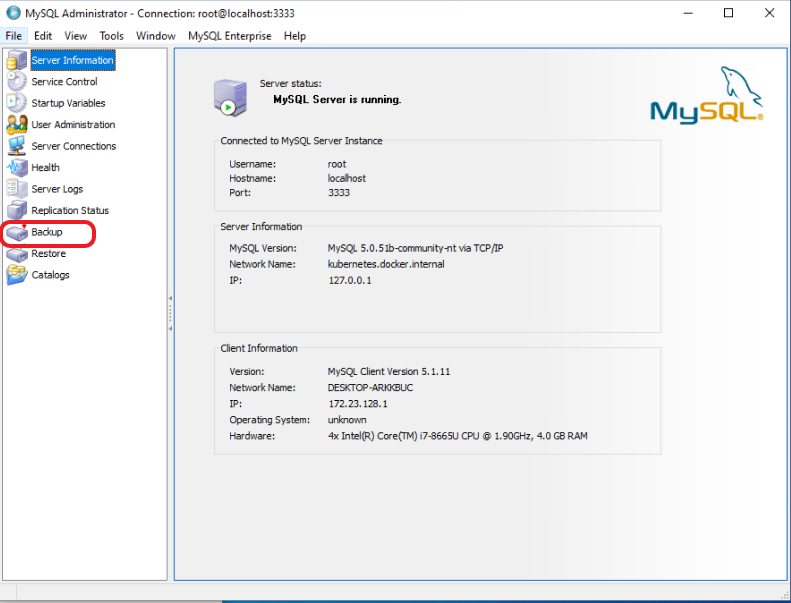Open the Health monitor icon

click(x=17, y=168)
